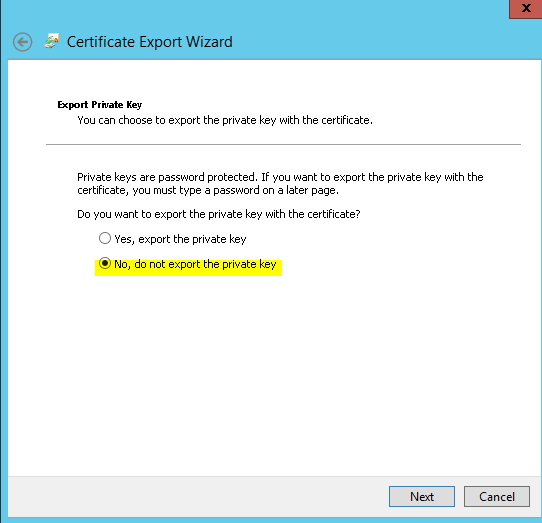Click the "Do you want to export" question text
The width and height of the screenshot is (542, 523).
(x=218, y=214)
